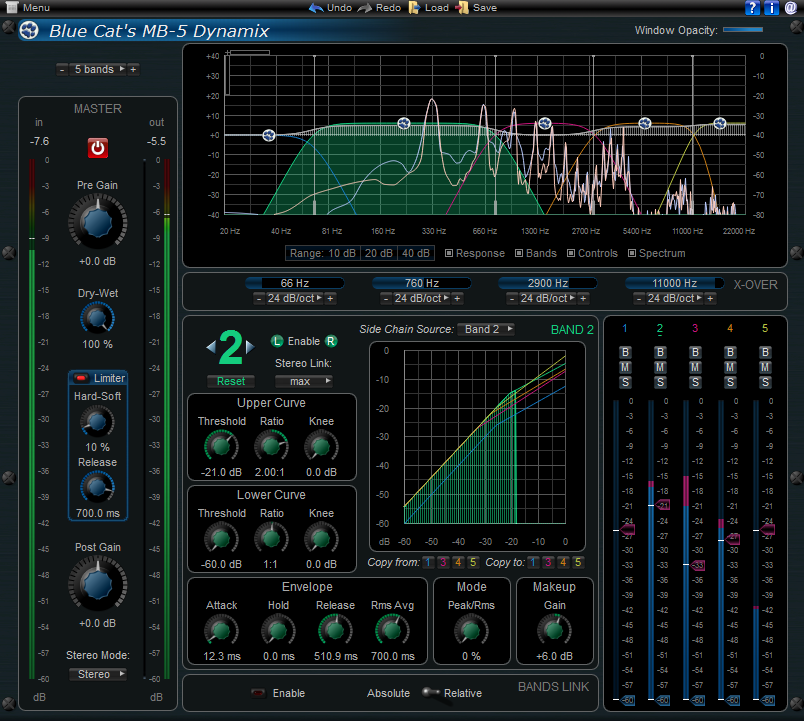Viewport: 804px width, 721px height.
Task: Mute band 1 with its M button
Action: [x=625, y=368]
